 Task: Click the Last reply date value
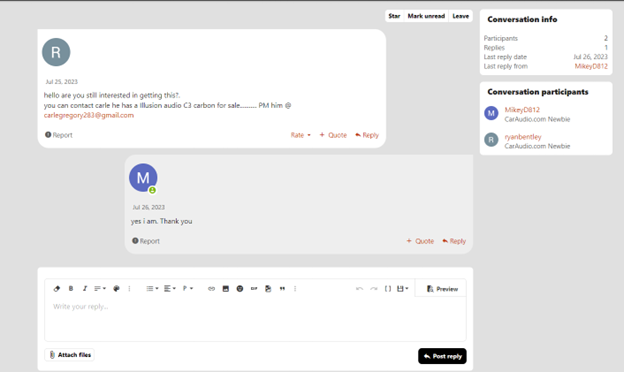click(590, 56)
